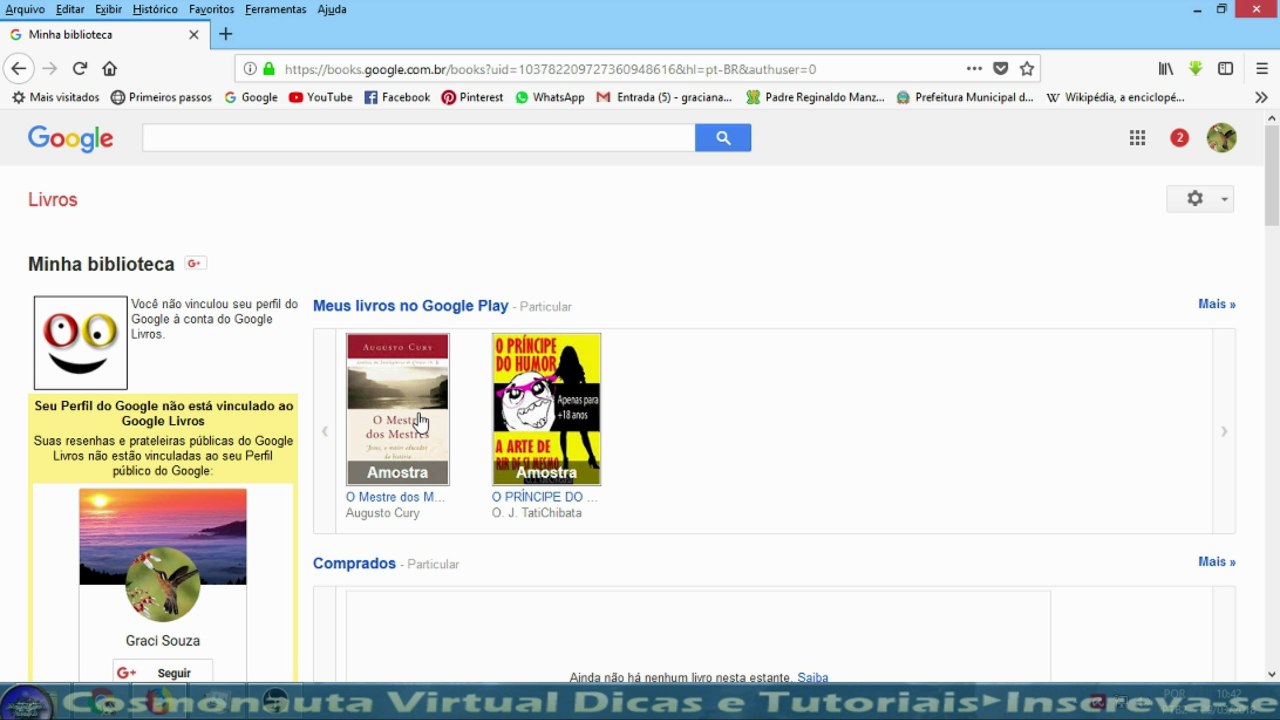Screen dimensions: 1280x720
Task: Open Facebook bookmark in bookmarks bar
Action: tap(397, 97)
